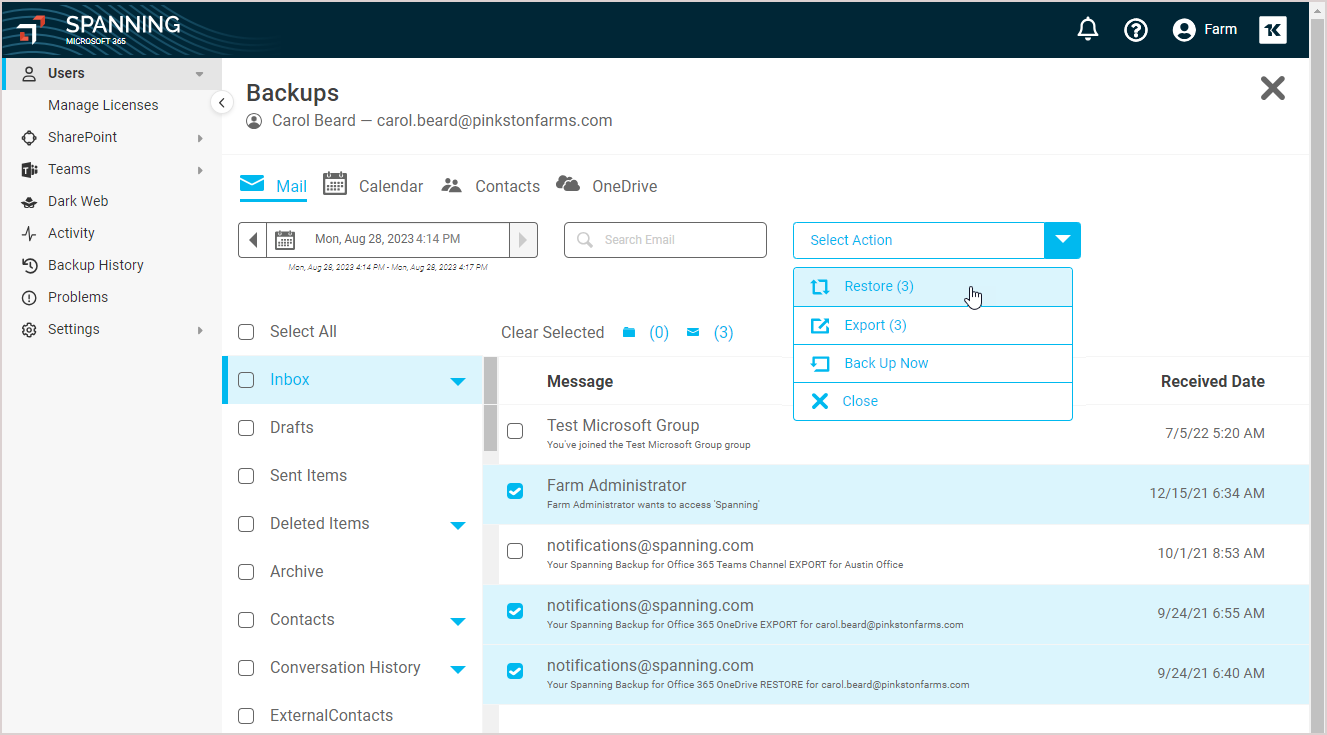The width and height of the screenshot is (1327, 735).
Task: Choose Export (3) from action menu
Action: pyautogui.click(x=933, y=325)
